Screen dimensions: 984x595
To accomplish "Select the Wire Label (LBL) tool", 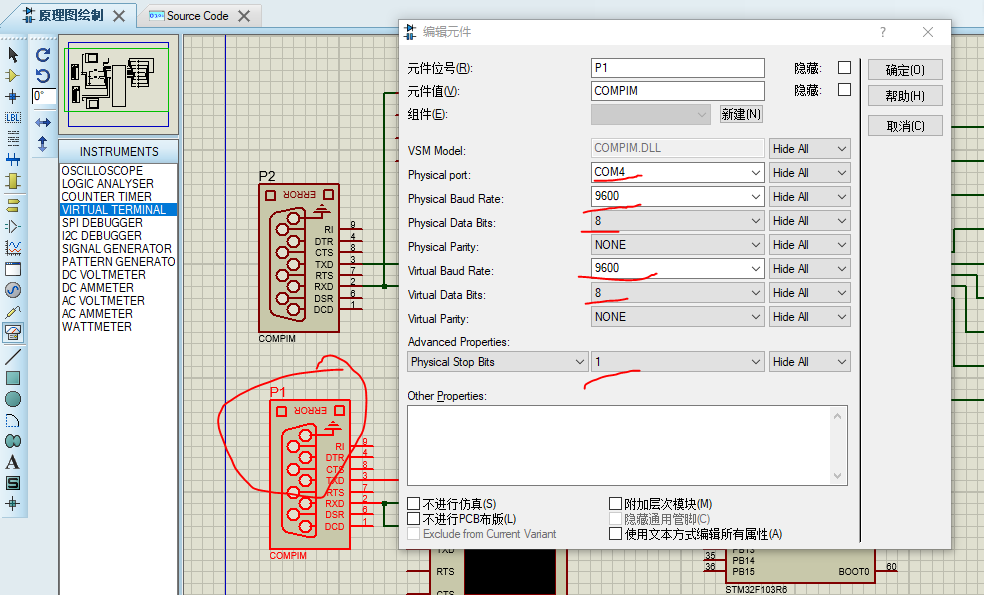I will point(13,117).
